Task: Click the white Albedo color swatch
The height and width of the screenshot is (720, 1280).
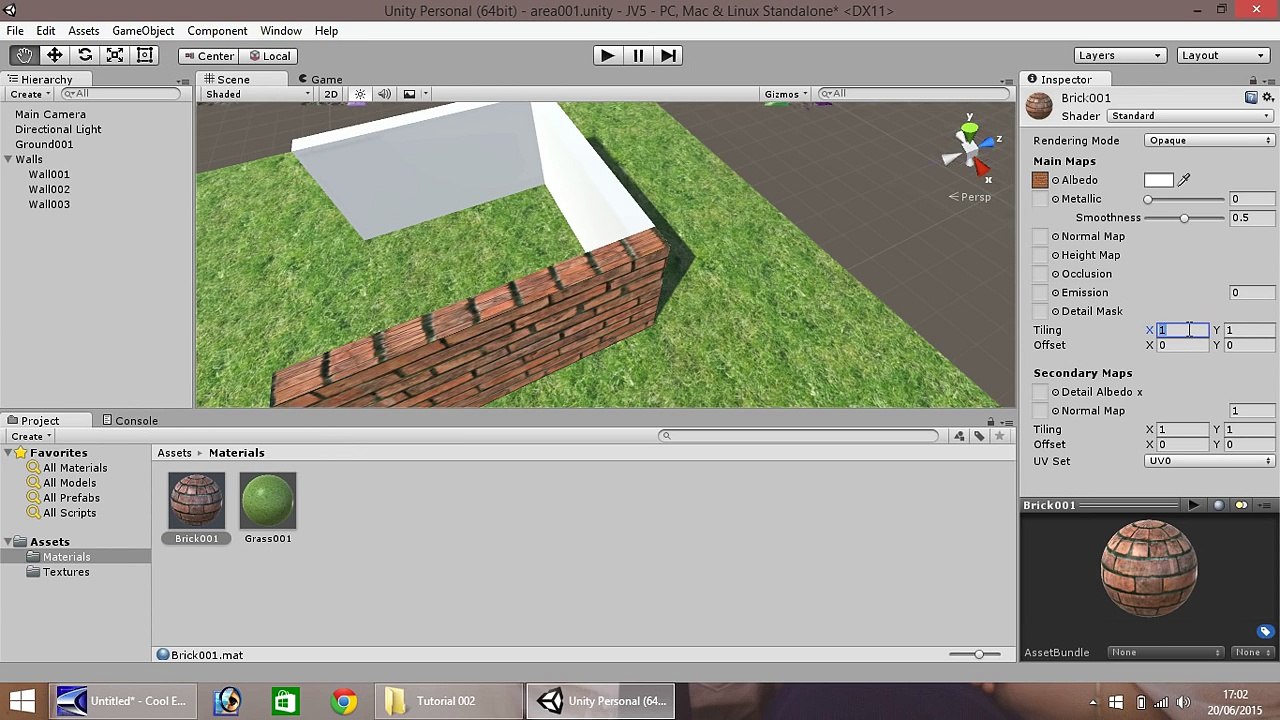Action: point(1159,180)
